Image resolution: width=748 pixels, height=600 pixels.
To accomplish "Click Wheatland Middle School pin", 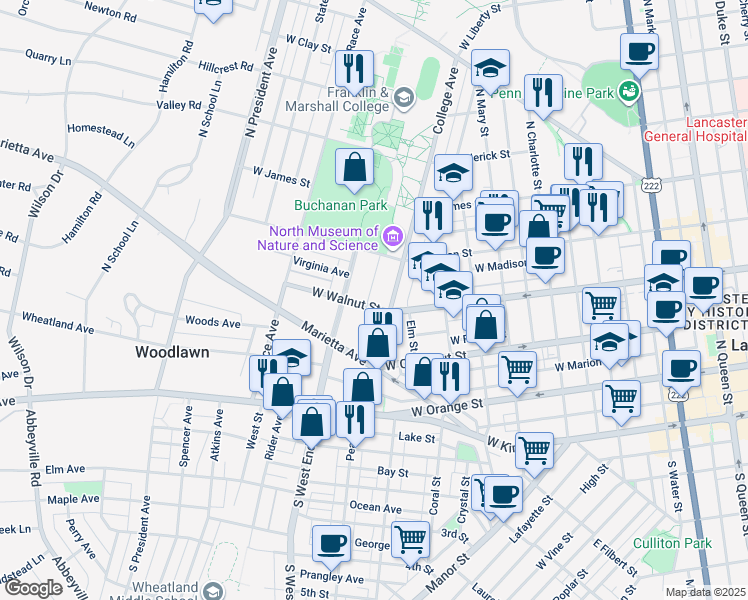I will tap(213, 590).
